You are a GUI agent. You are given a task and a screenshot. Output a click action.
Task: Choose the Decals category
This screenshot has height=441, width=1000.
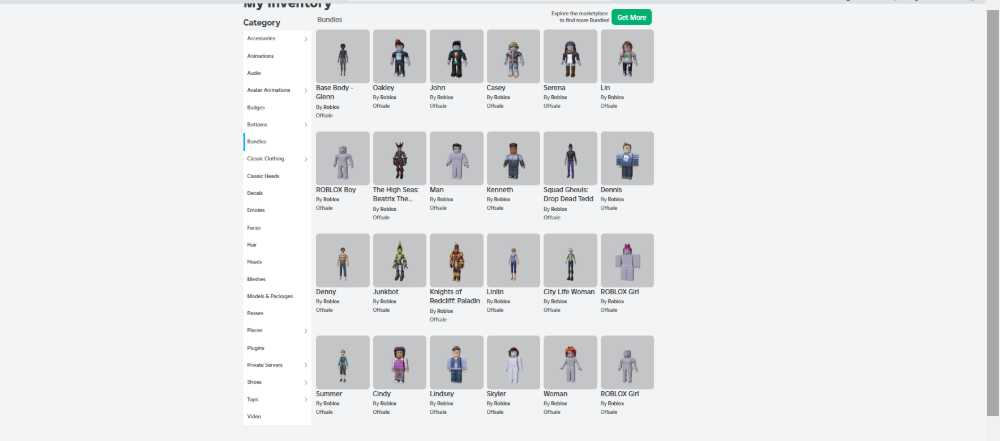(x=254, y=193)
